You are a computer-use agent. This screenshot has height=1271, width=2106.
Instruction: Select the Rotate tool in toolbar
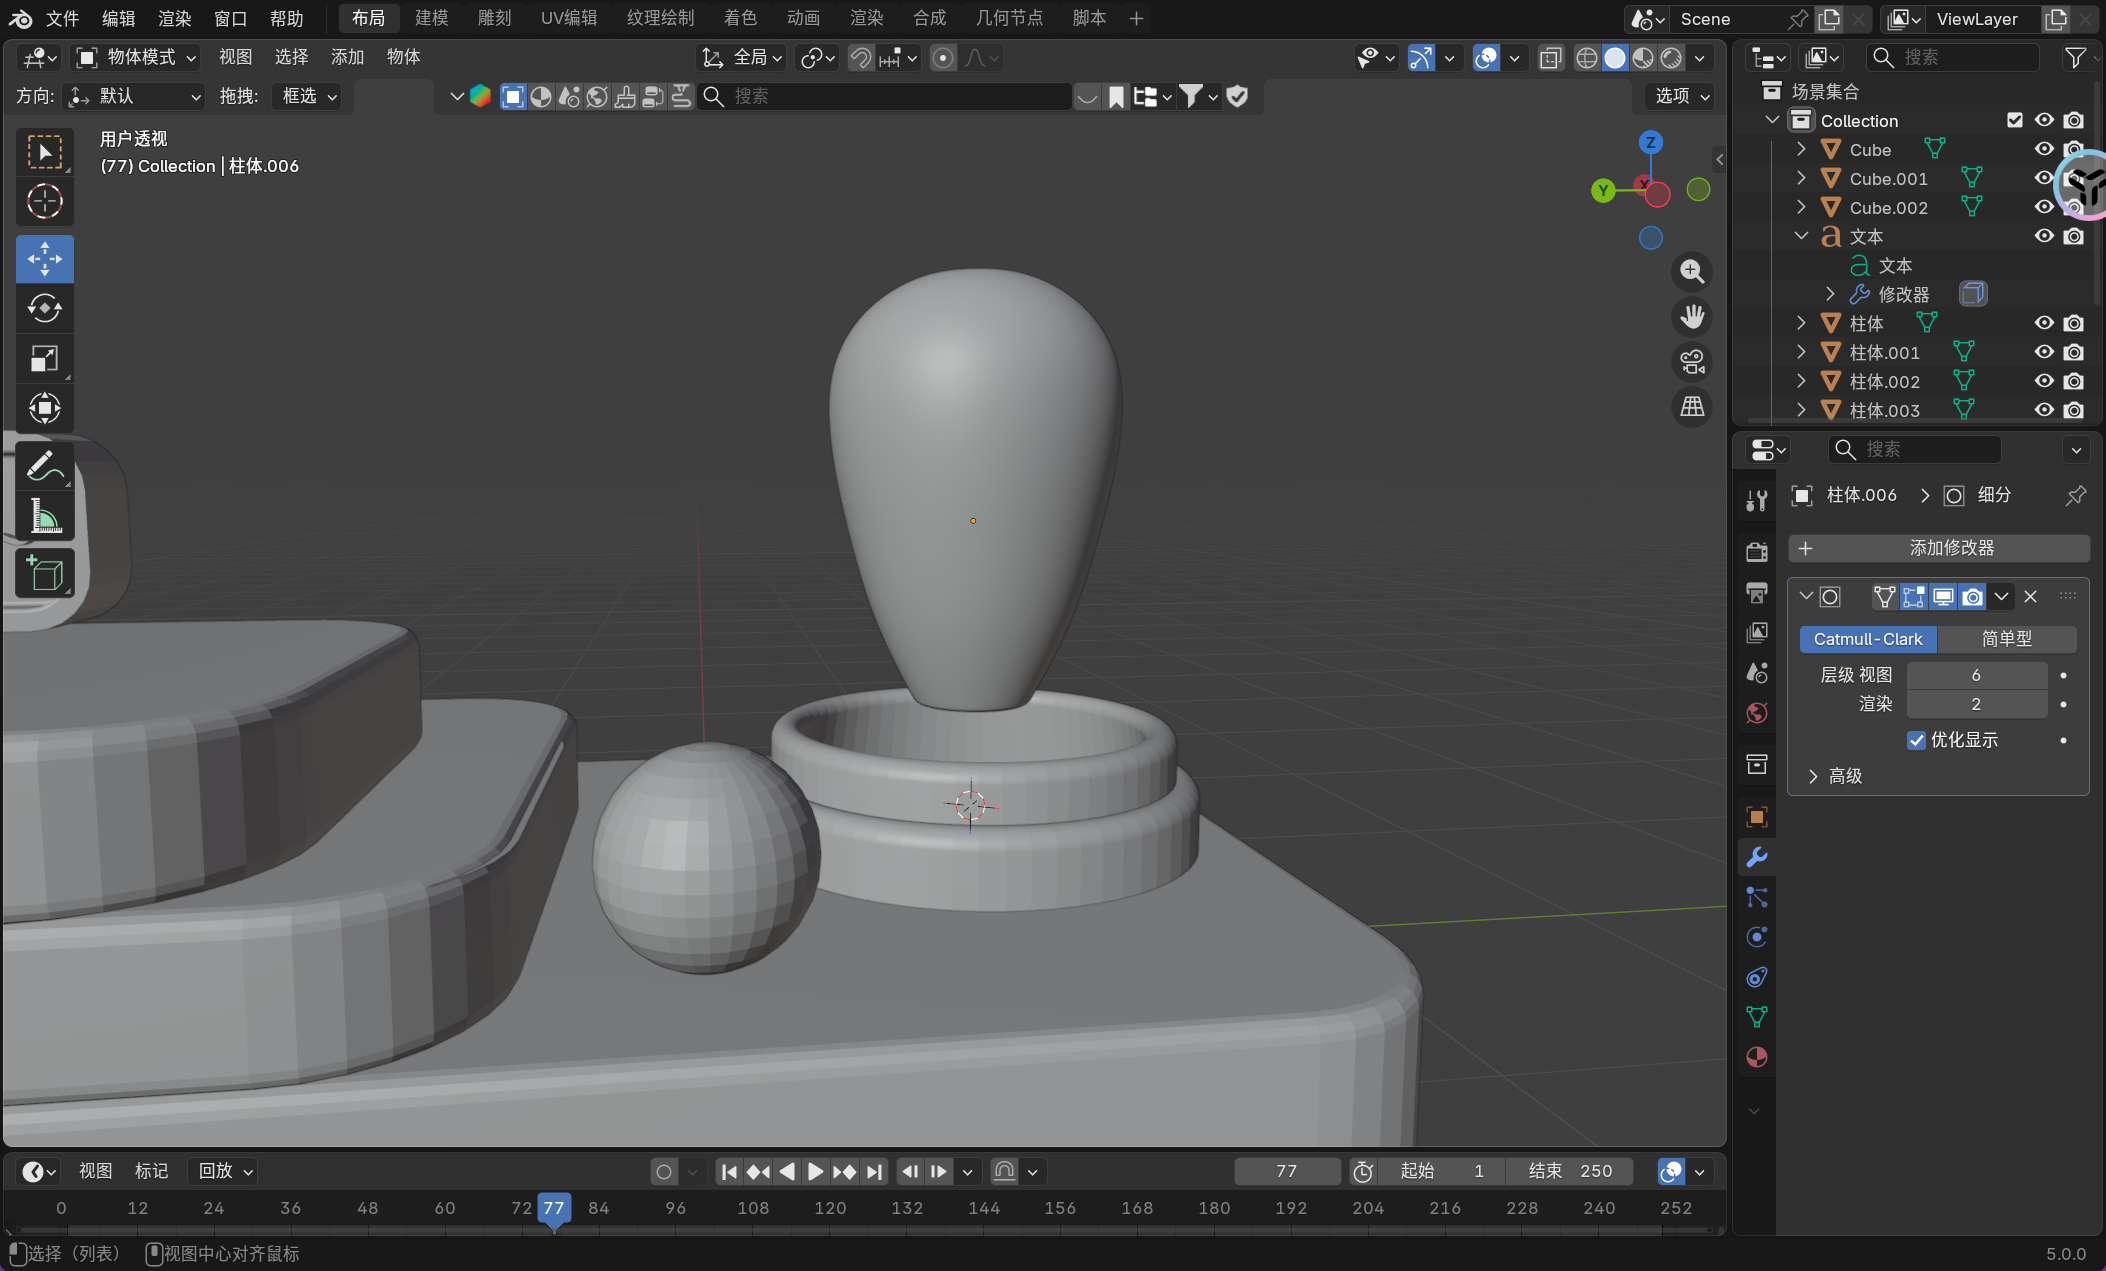point(44,309)
